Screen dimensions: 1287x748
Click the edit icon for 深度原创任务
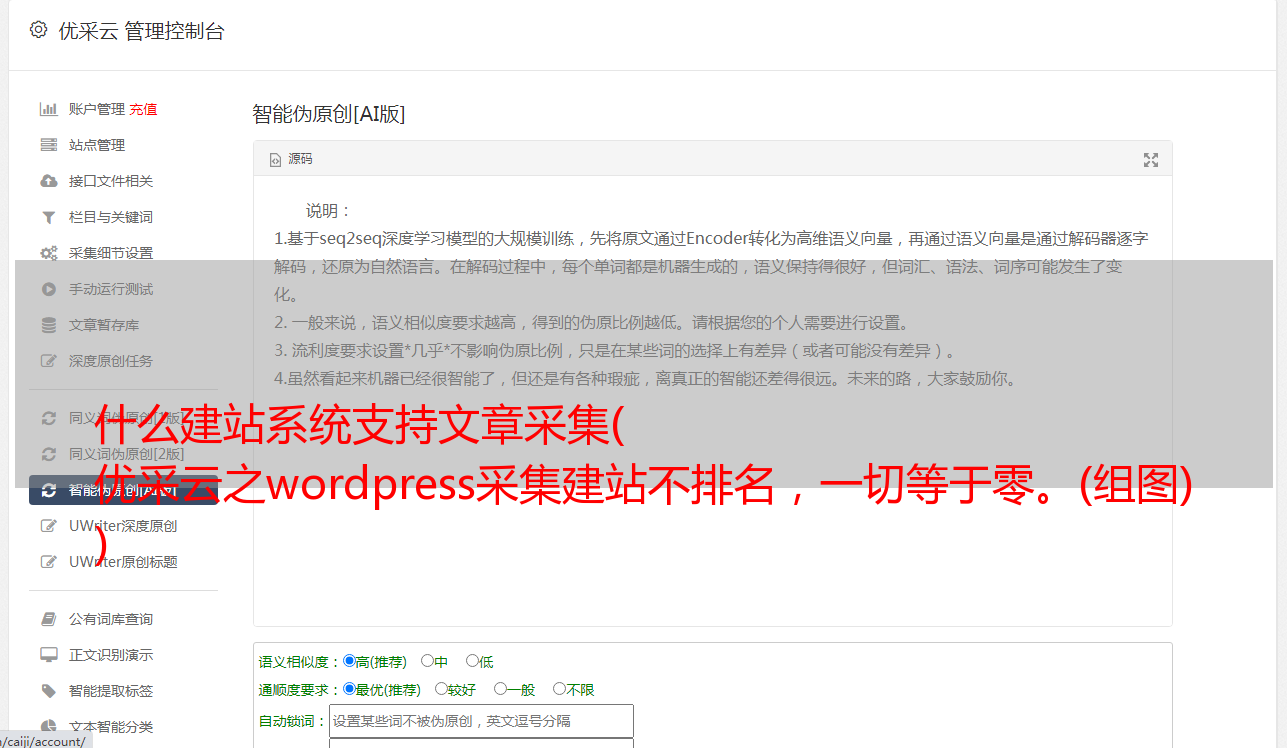[48, 361]
